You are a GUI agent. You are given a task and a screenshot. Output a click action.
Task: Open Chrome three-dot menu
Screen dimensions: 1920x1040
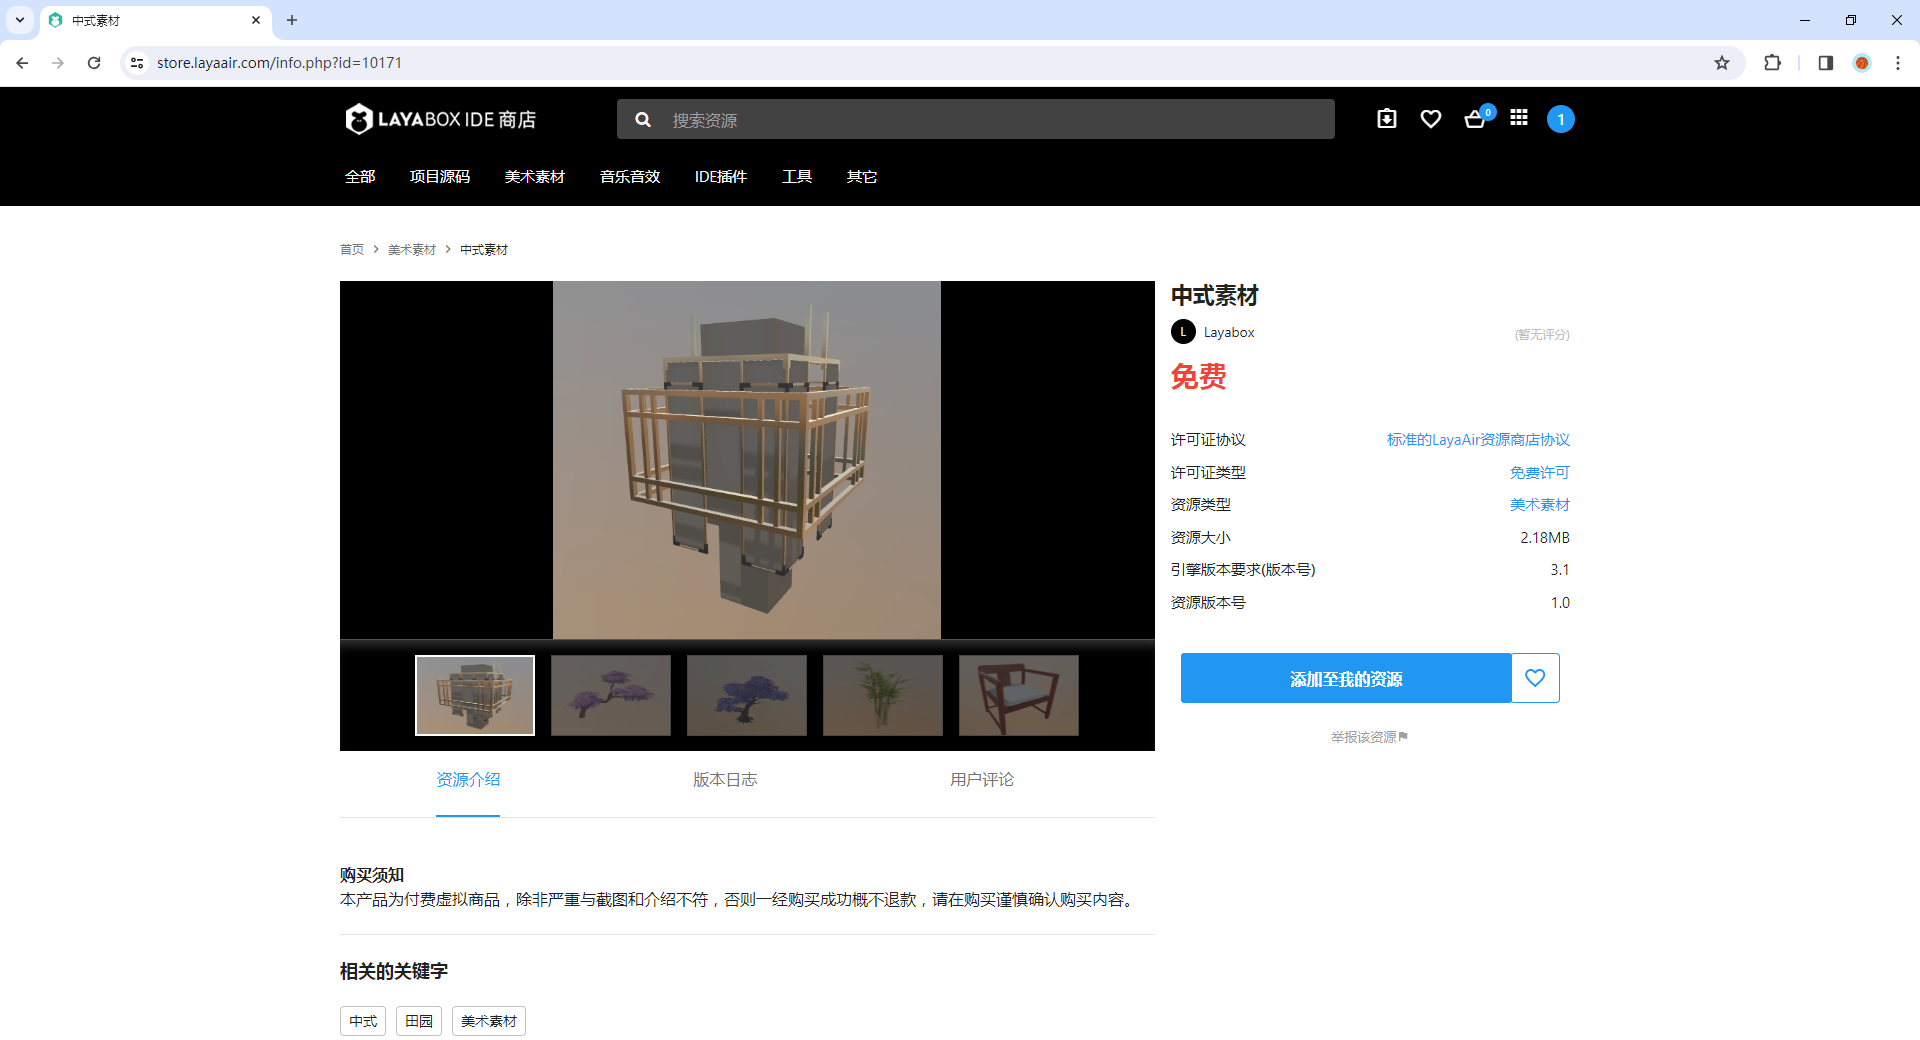pyautogui.click(x=1897, y=63)
